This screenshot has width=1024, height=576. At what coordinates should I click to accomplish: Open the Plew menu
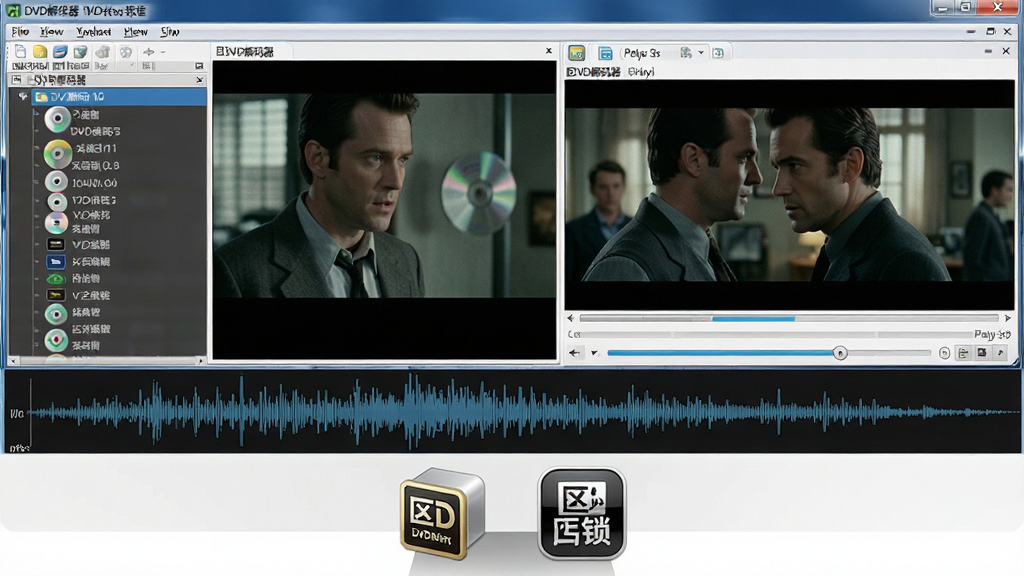[136, 31]
